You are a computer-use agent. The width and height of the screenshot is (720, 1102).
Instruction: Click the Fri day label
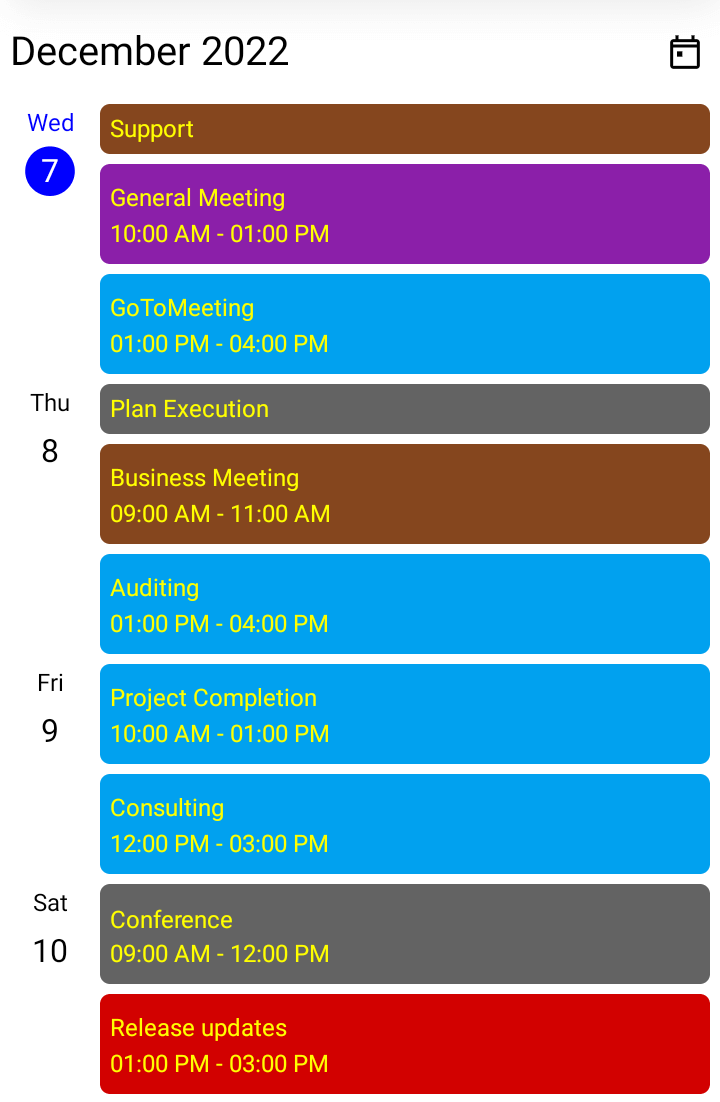tap(50, 683)
